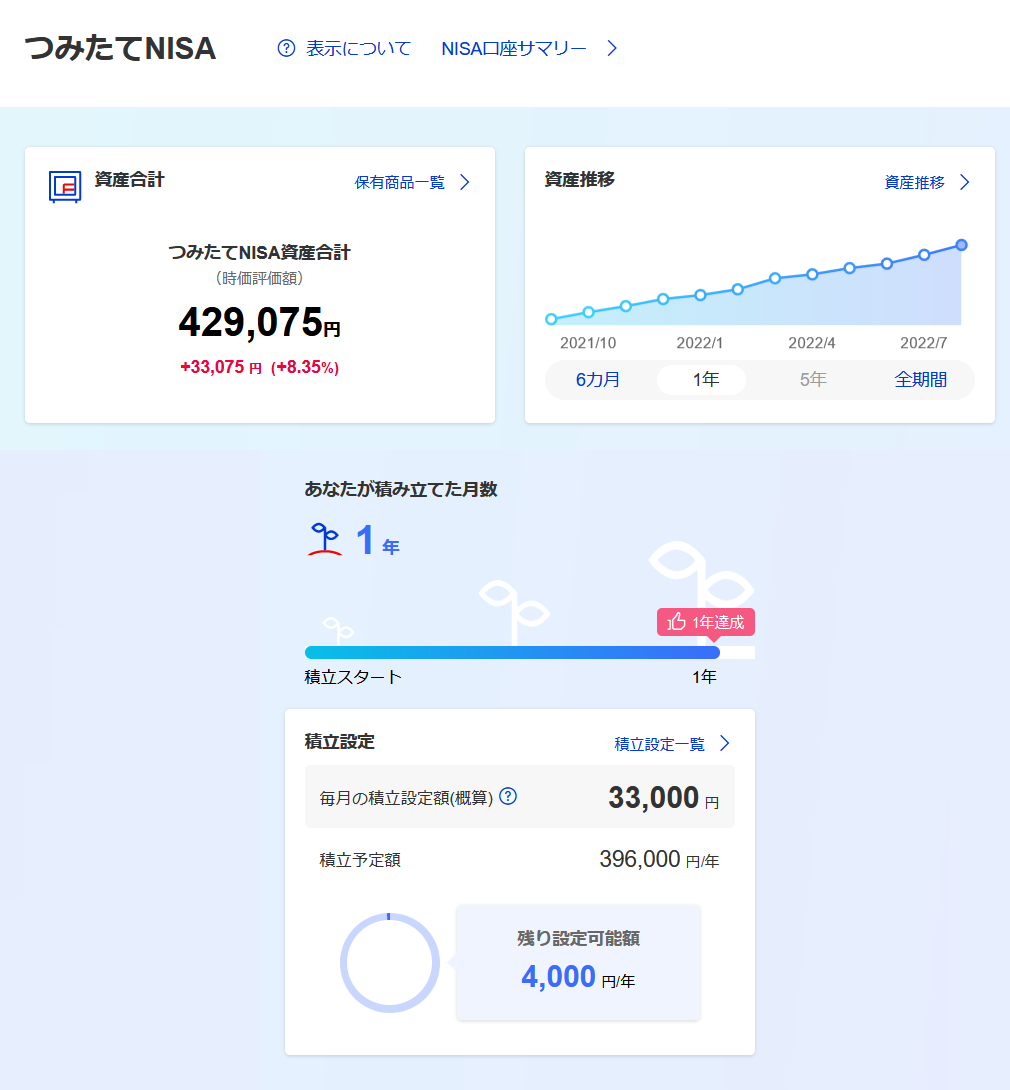Click the 429,075円 total asset value
Image resolution: width=1010 pixels, height=1090 pixels.
259,323
